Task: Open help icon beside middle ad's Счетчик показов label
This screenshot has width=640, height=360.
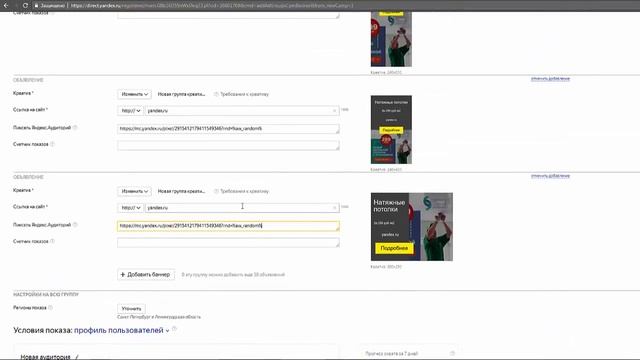Action: coord(52,144)
